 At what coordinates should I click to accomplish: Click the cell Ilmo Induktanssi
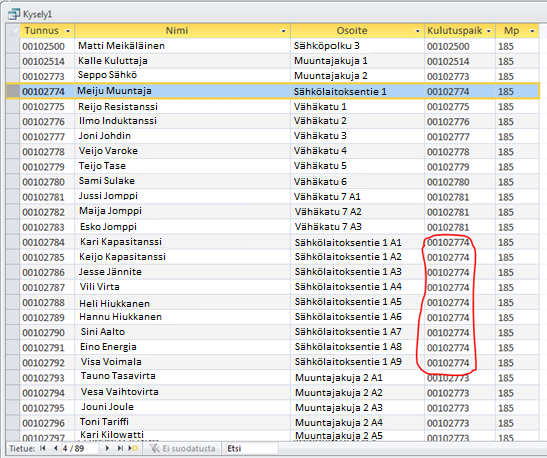[182, 121]
